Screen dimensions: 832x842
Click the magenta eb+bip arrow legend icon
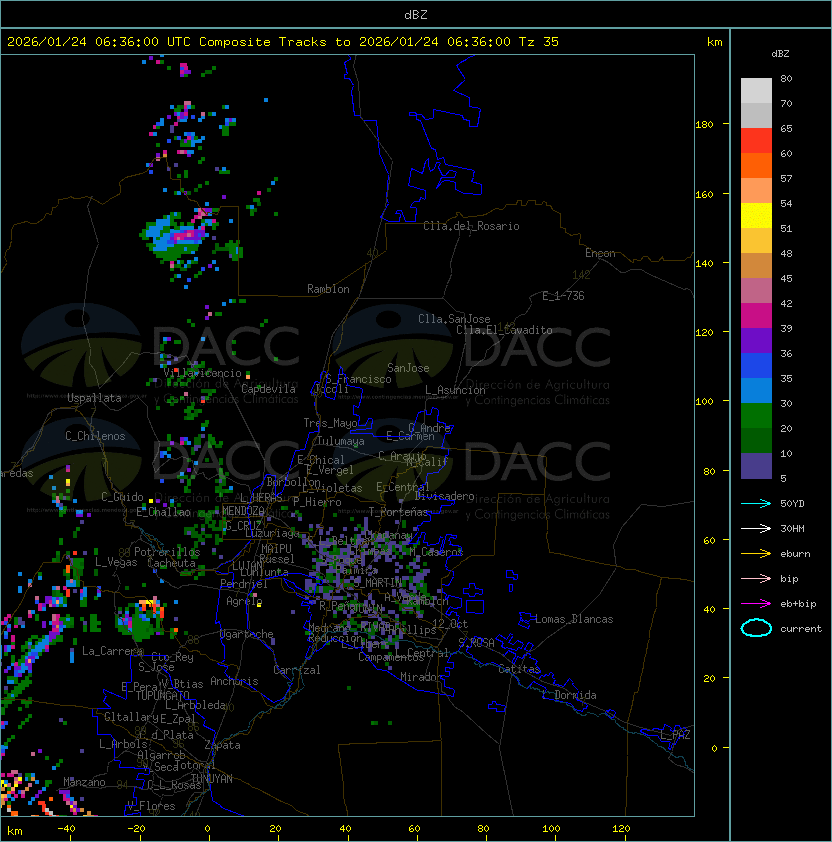pos(756,604)
